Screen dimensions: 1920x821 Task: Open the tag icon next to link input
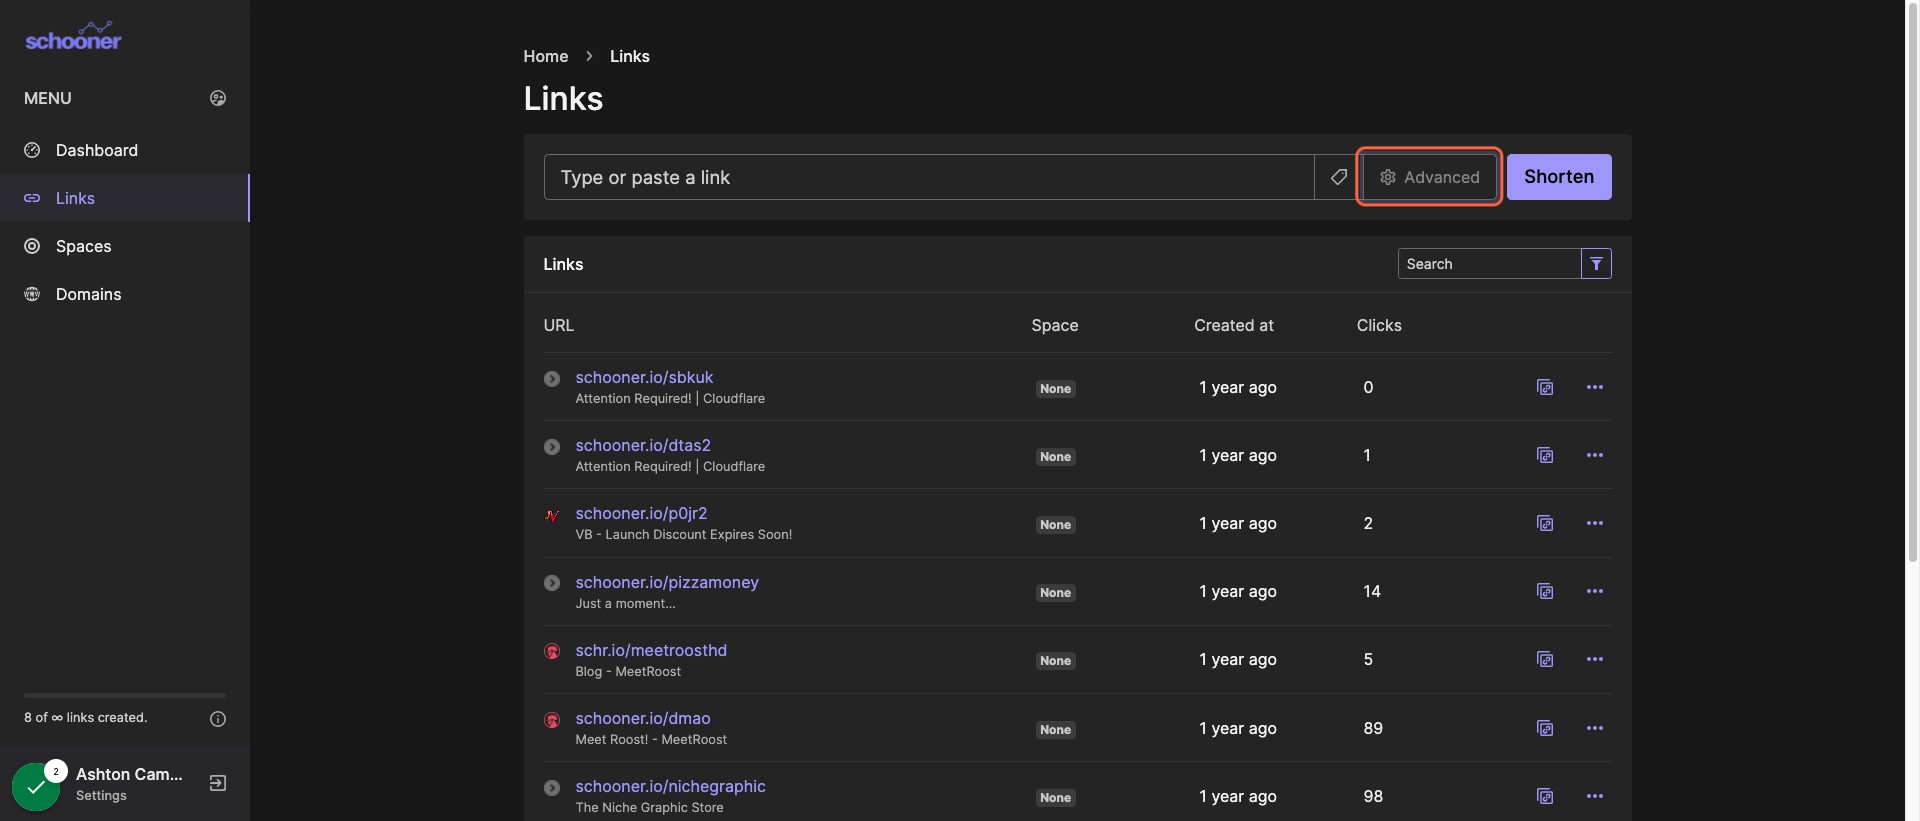tap(1338, 177)
